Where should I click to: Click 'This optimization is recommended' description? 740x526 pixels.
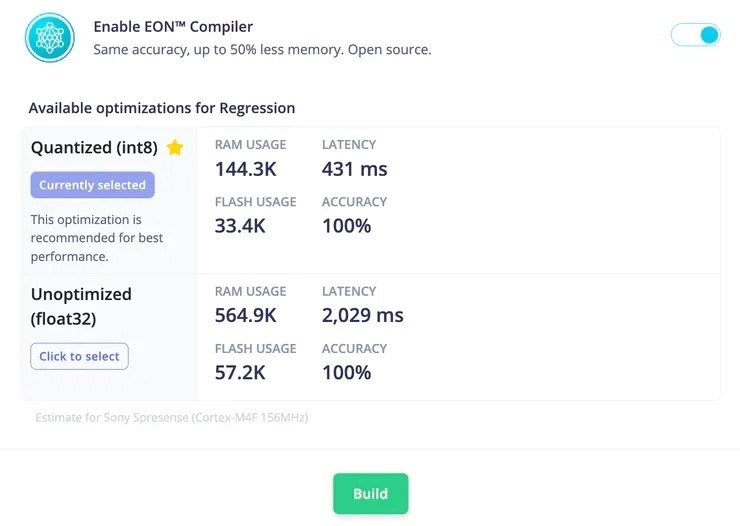pyautogui.click(x=97, y=238)
